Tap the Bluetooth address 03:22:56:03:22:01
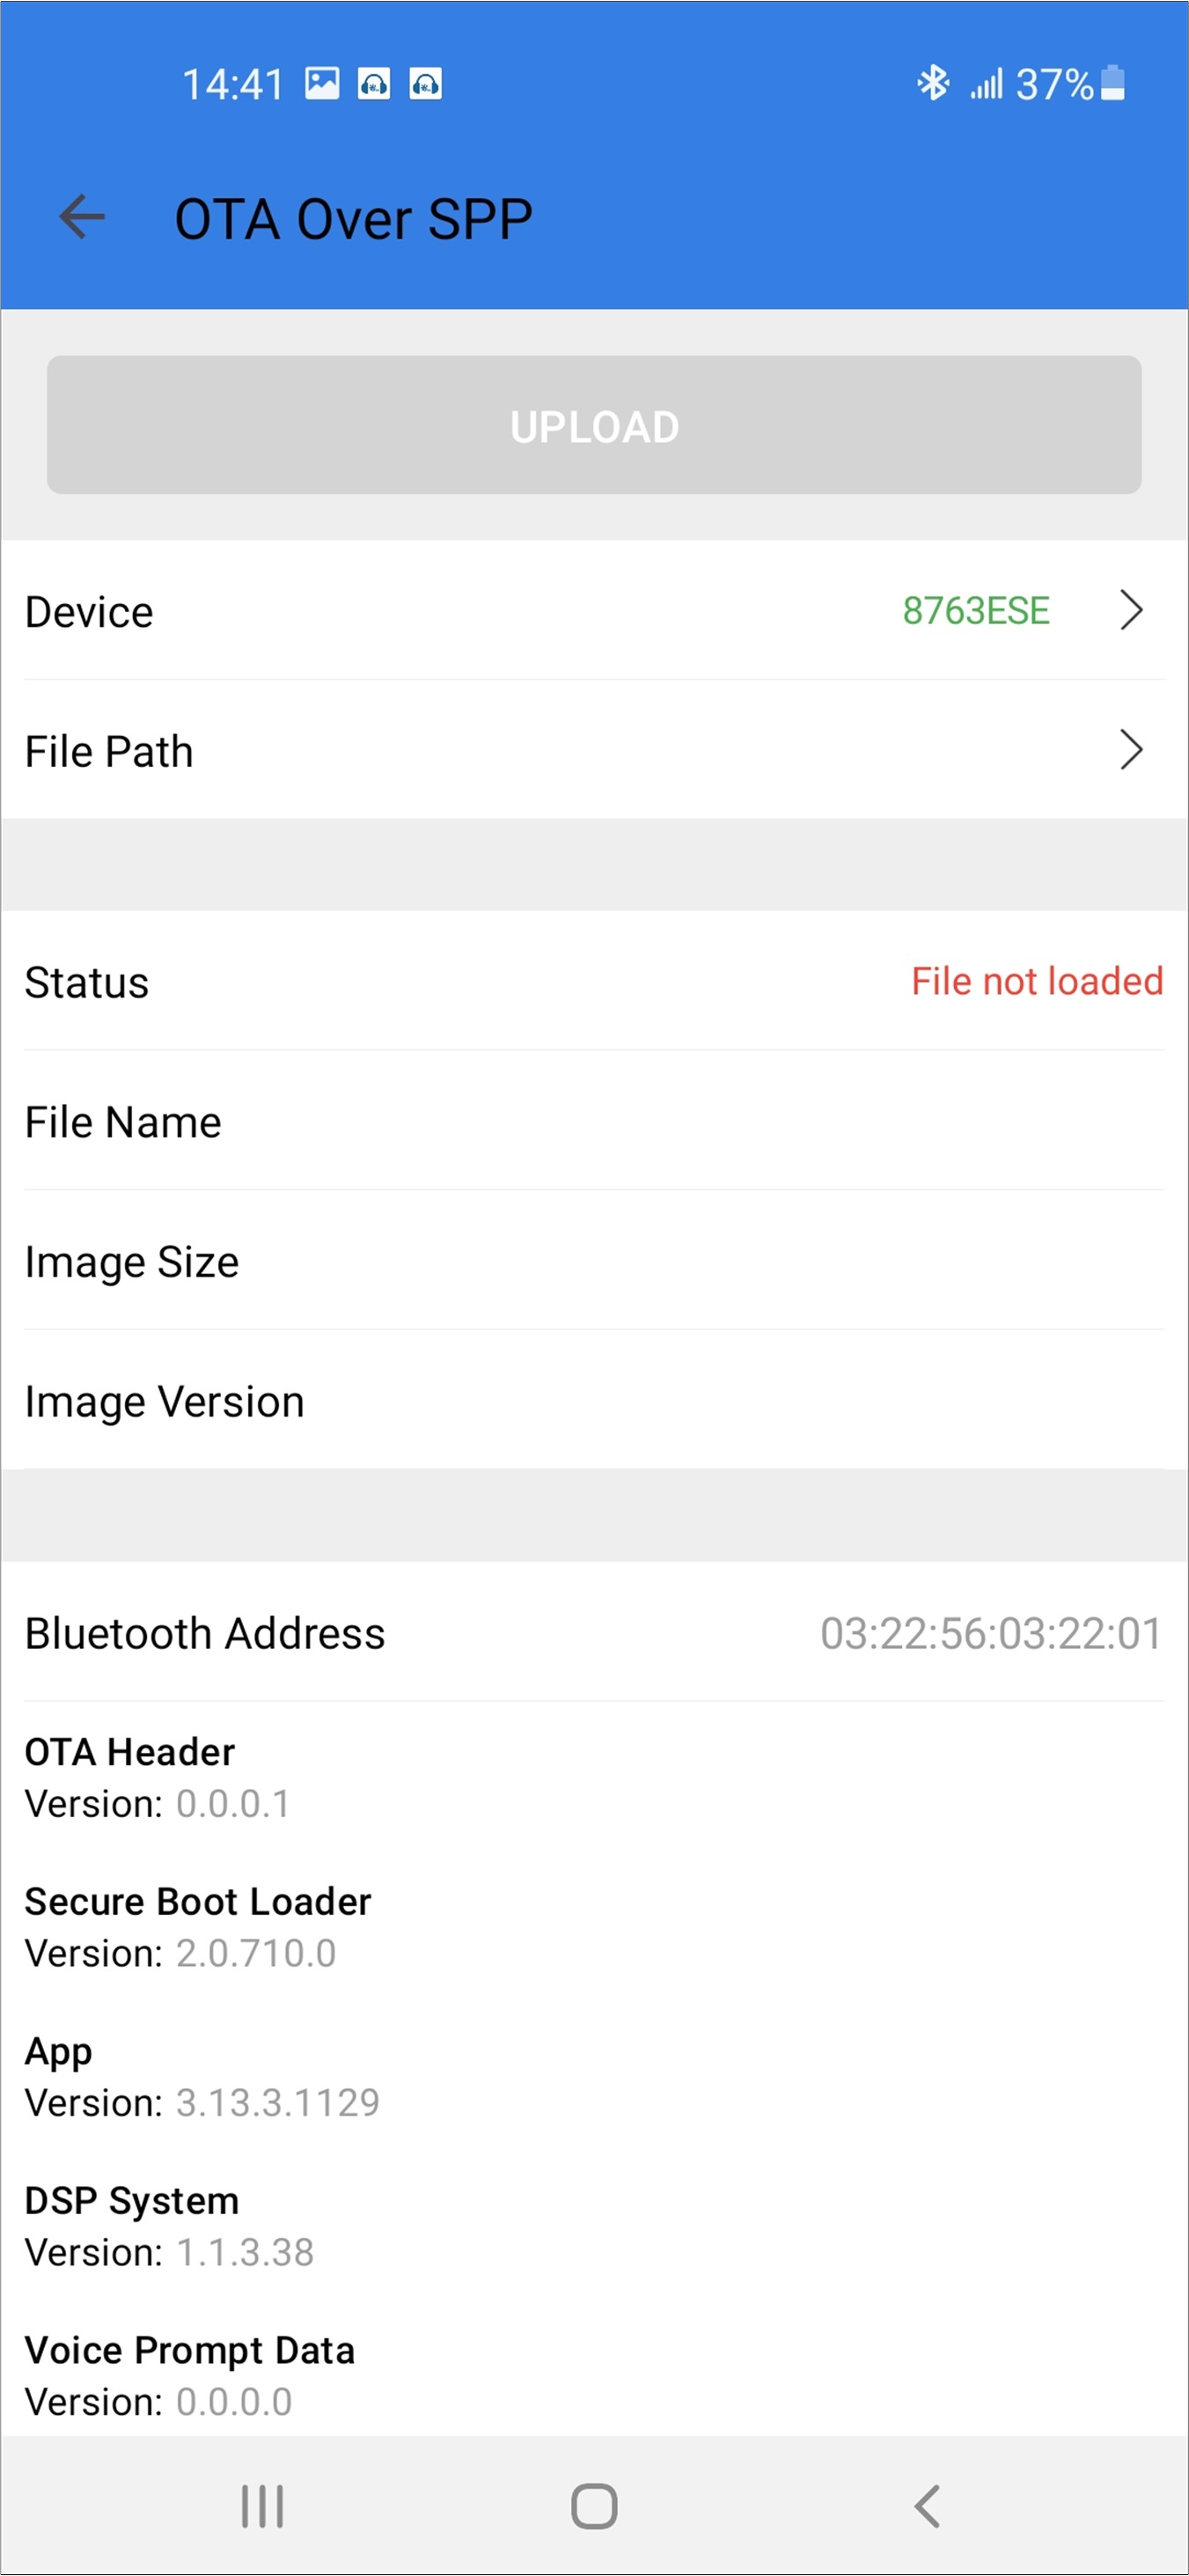The image size is (1189, 2576). 991,1633
